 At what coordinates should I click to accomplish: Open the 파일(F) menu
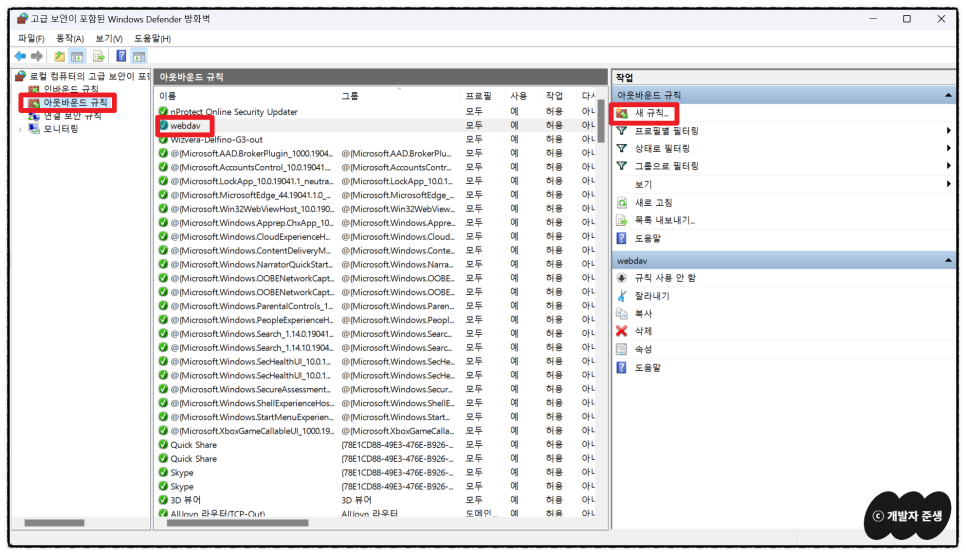point(31,38)
